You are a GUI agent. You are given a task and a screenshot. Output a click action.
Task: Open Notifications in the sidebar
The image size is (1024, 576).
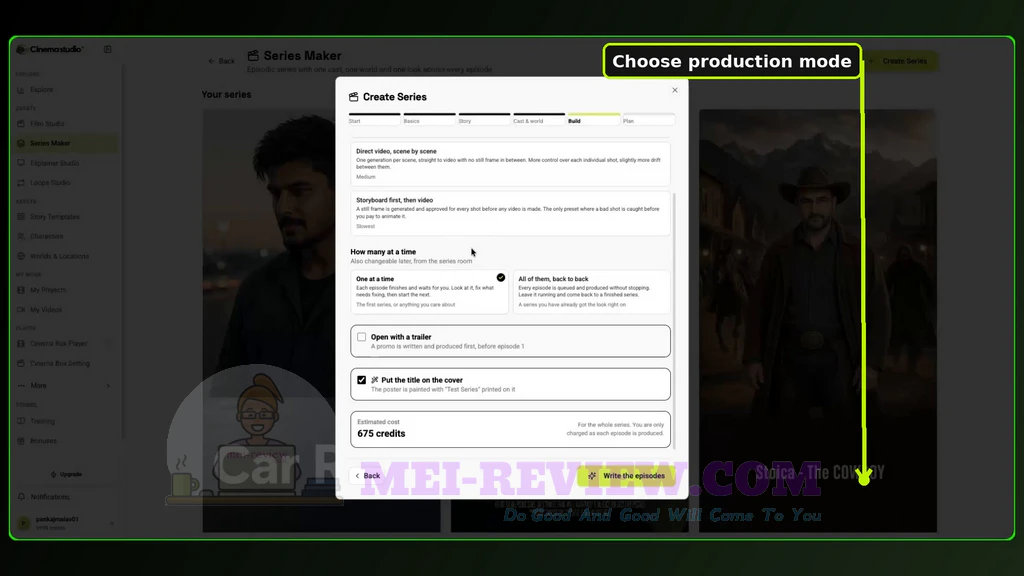pyautogui.click(x=65, y=497)
